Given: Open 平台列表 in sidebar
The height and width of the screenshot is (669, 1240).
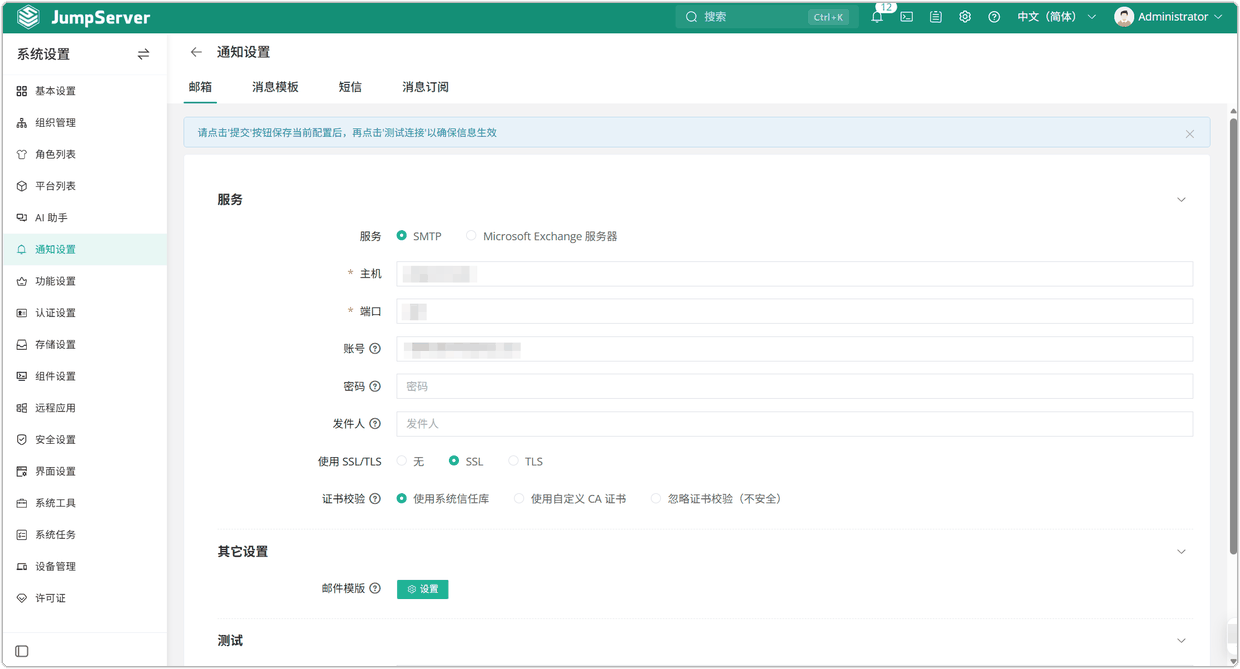Looking at the screenshot, I should pyautogui.click(x=84, y=186).
